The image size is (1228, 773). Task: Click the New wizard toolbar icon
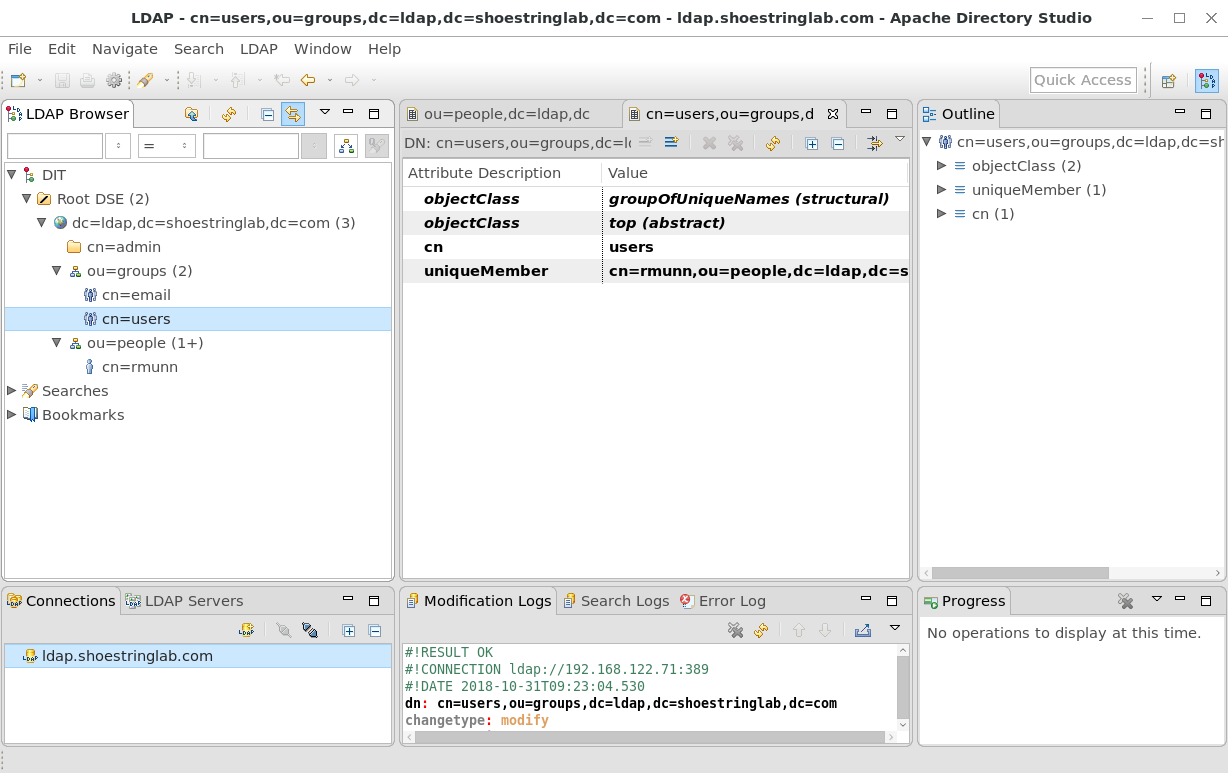[18, 80]
